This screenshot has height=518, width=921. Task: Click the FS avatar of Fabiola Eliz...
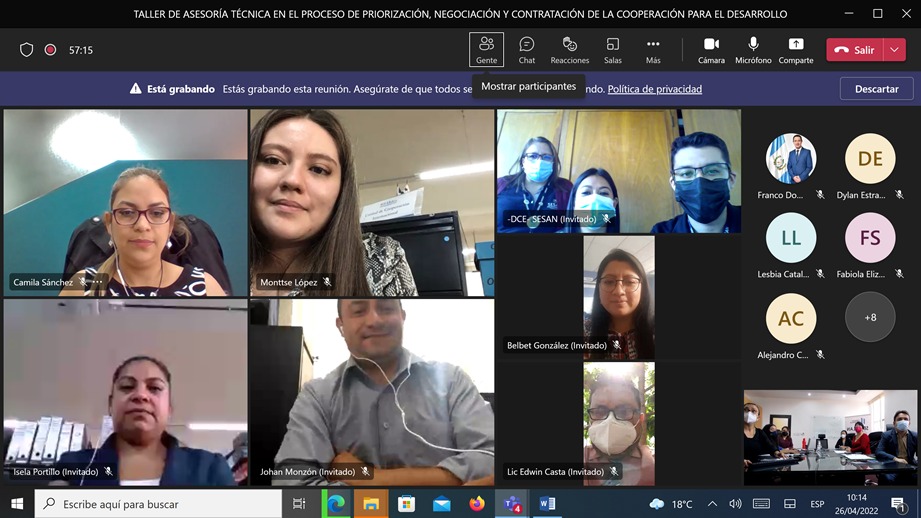870,238
